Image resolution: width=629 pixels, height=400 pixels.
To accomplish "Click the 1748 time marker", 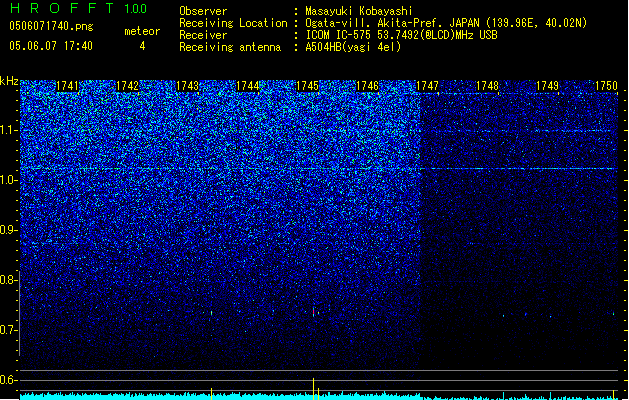I will (x=487, y=86).
